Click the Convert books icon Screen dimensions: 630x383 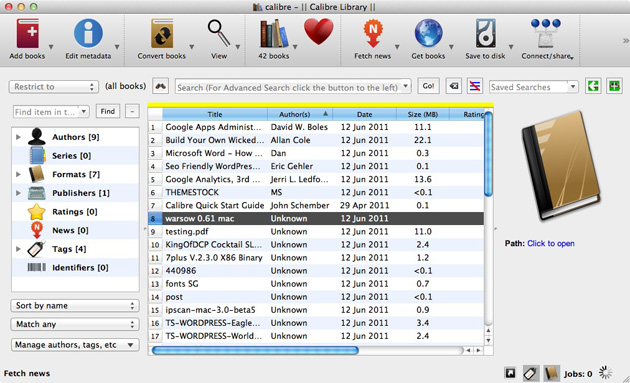(162, 34)
